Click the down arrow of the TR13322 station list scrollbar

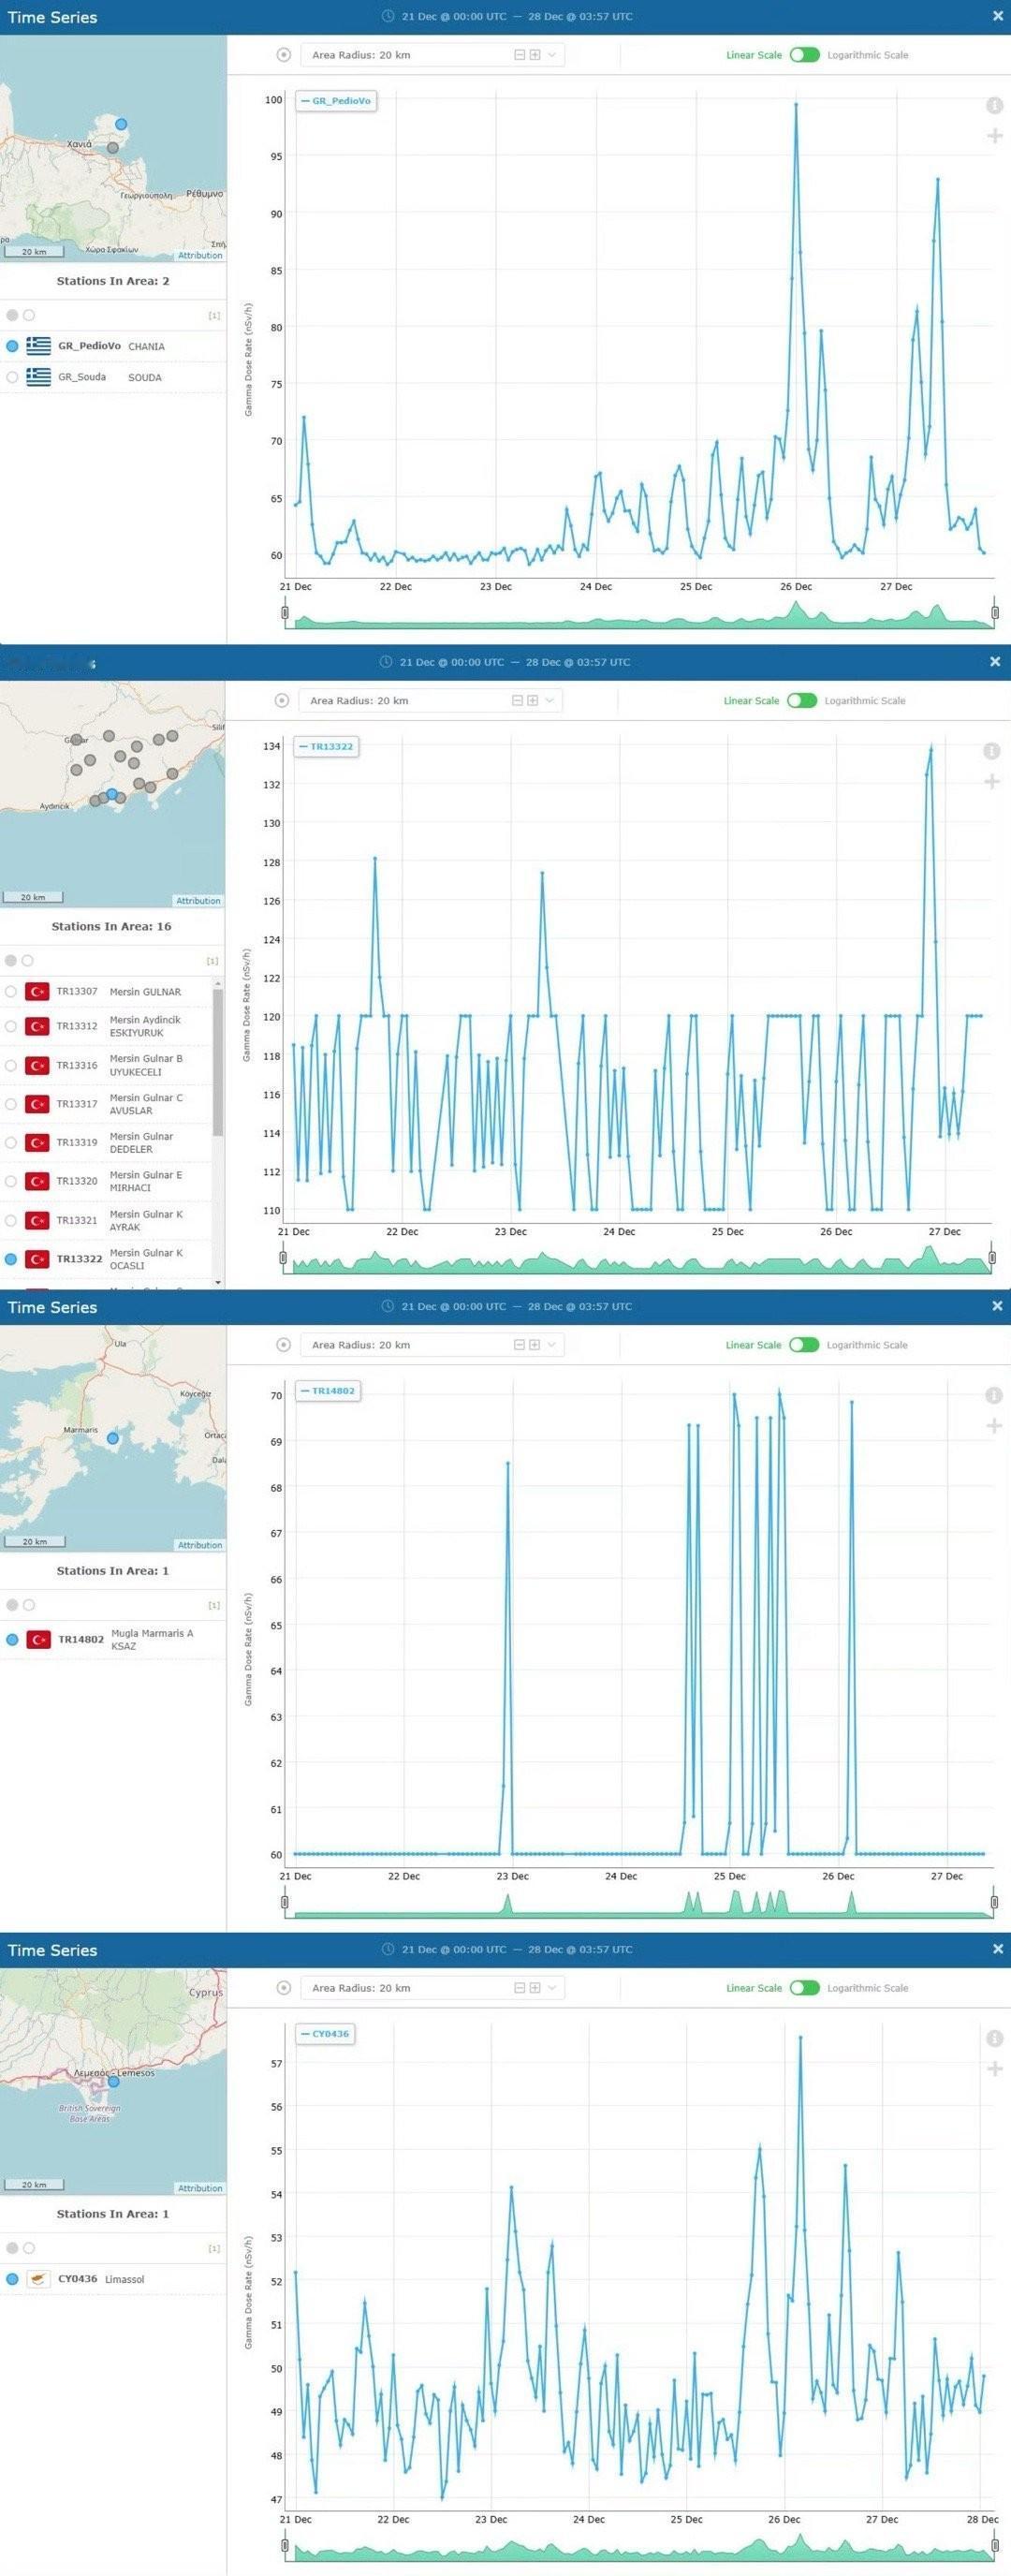pyautogui.click(x=218, y=1282)
